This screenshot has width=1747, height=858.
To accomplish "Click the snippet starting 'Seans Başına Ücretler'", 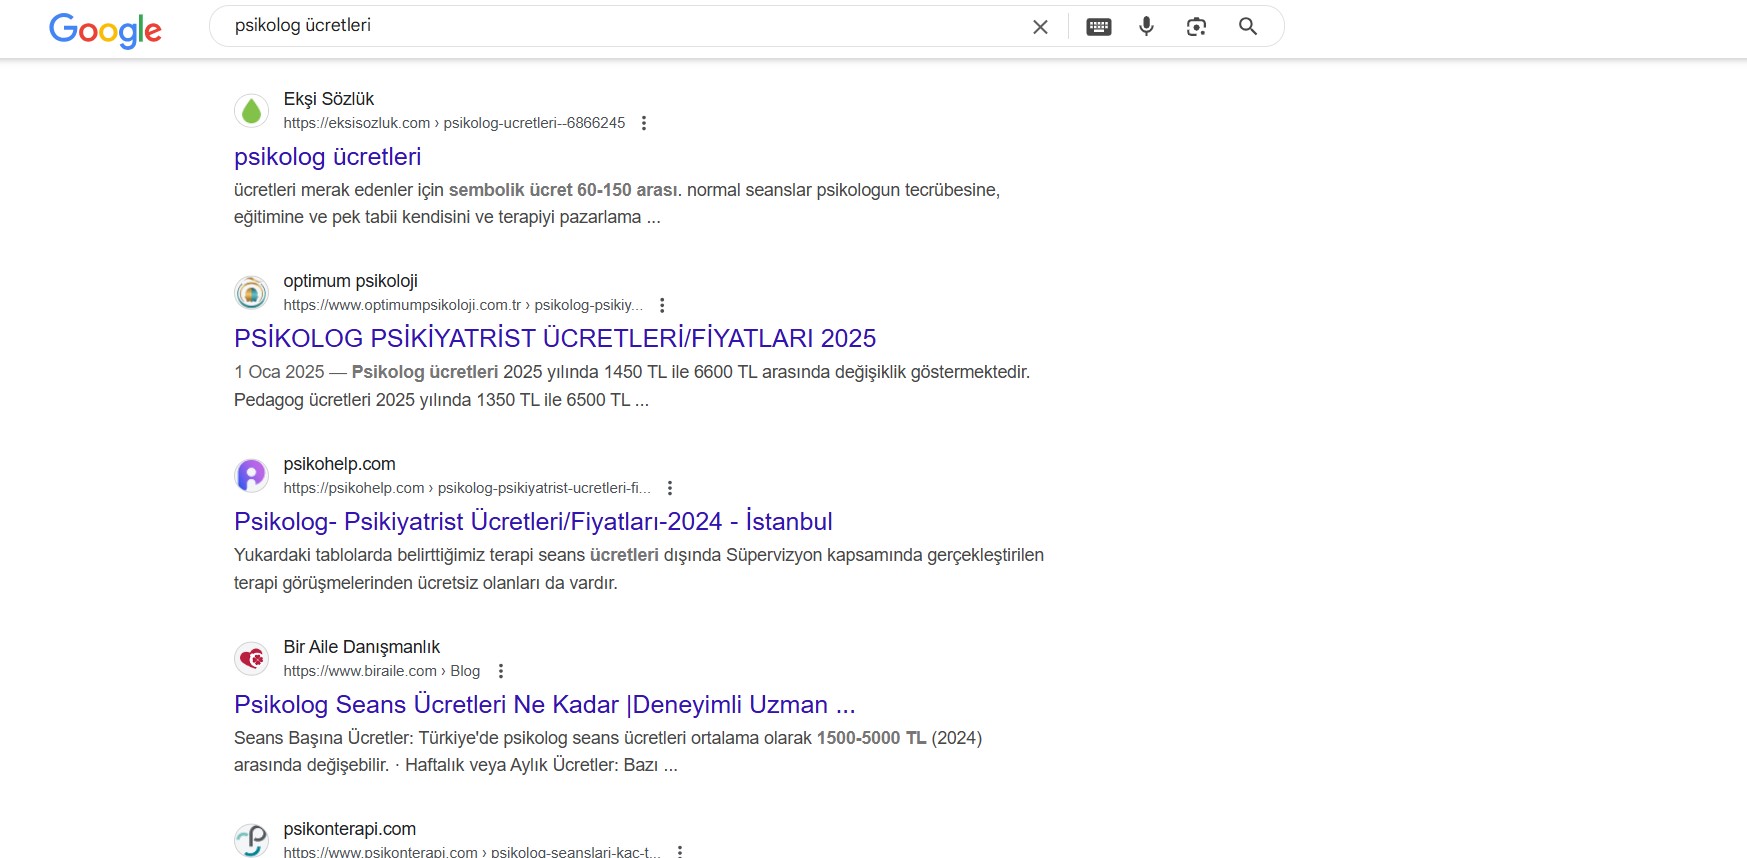I will 608,751.
